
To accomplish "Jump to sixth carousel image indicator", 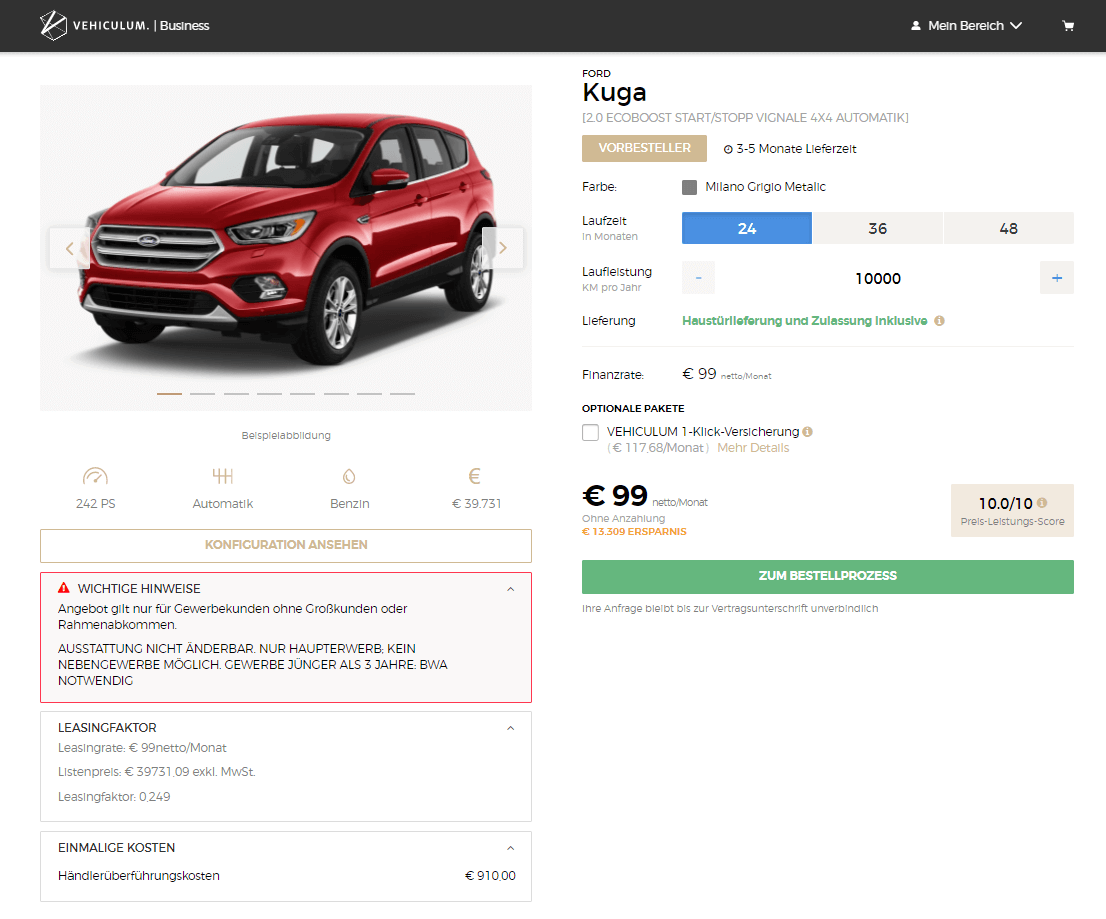I will [x=336, y=394].
